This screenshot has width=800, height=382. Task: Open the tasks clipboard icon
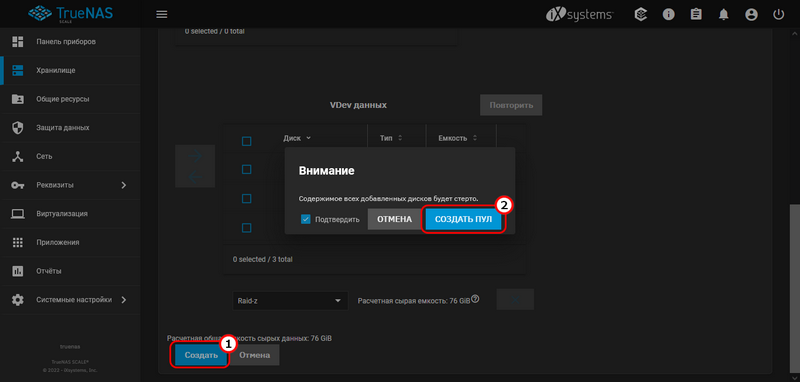pos(696,14)
